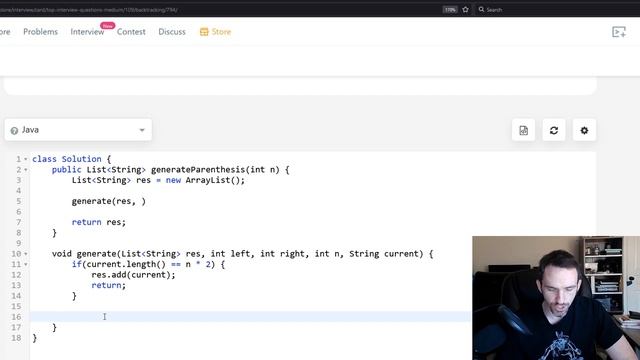640x360 pixels.
Task: Collapse the if block fold arrow on line 11
Action: coord(26,264)
